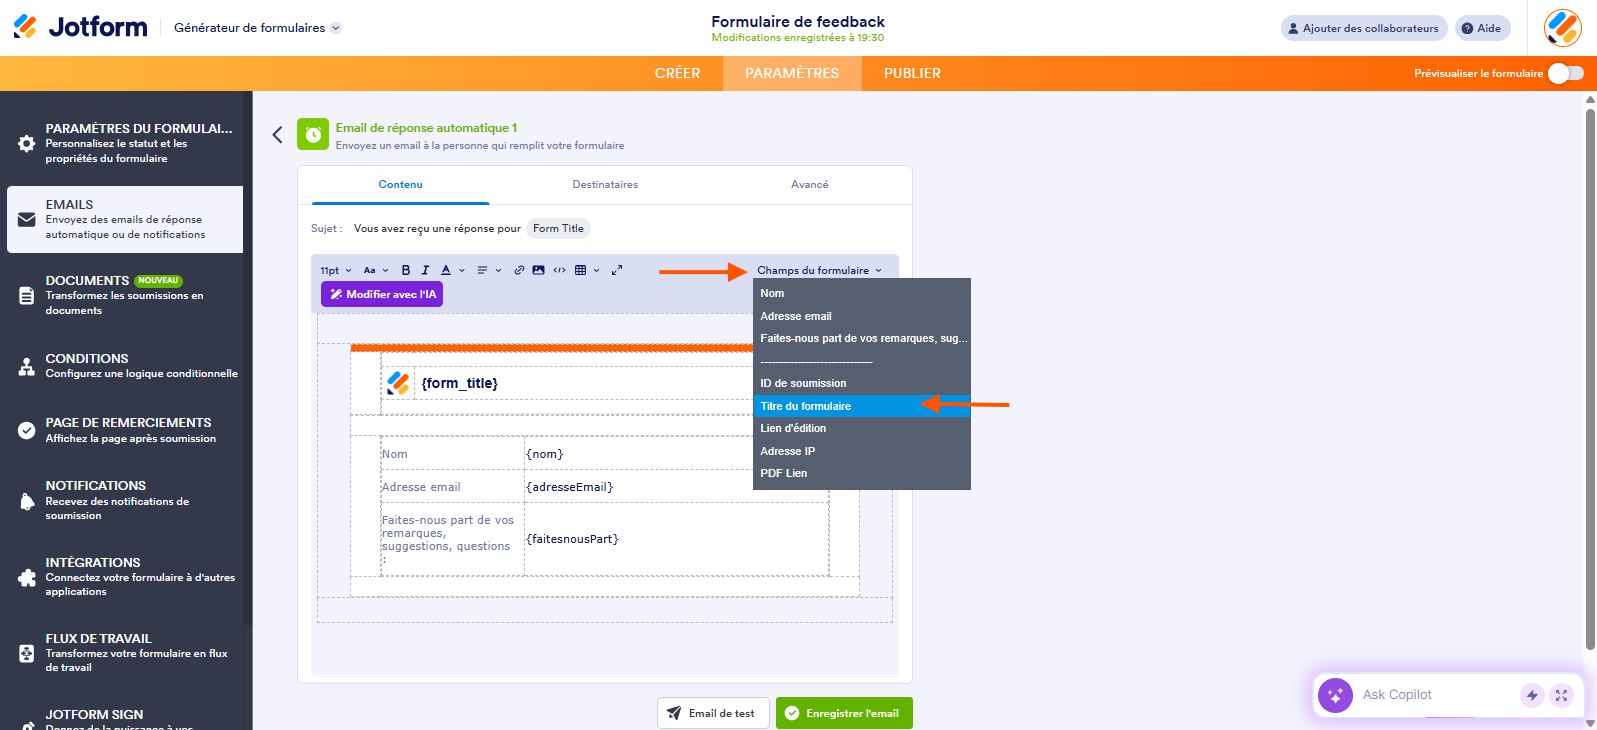
Task: Select the Destinataires tab
Action: pos(605,184)
